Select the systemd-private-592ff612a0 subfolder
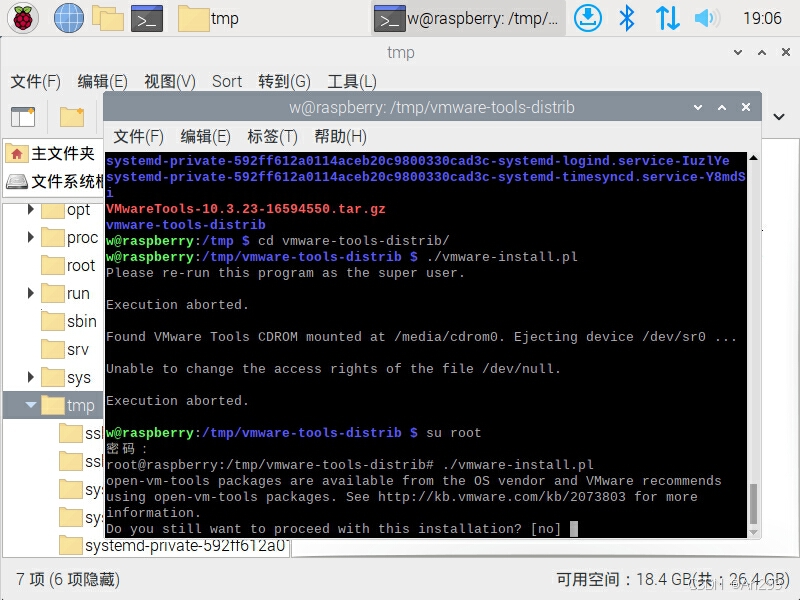The height and width of the screenshot is (600, 800). click(173, 545)
